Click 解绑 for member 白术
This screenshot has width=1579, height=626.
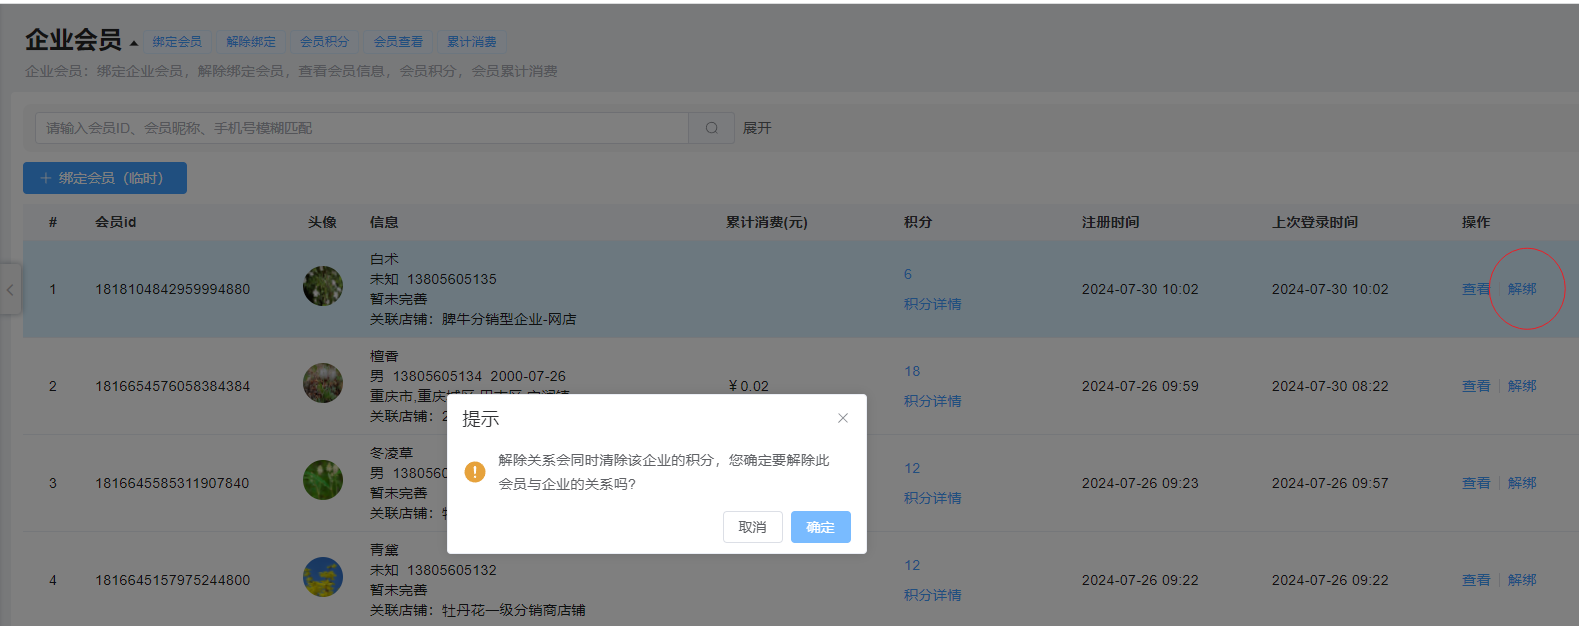coord(1522,289)
